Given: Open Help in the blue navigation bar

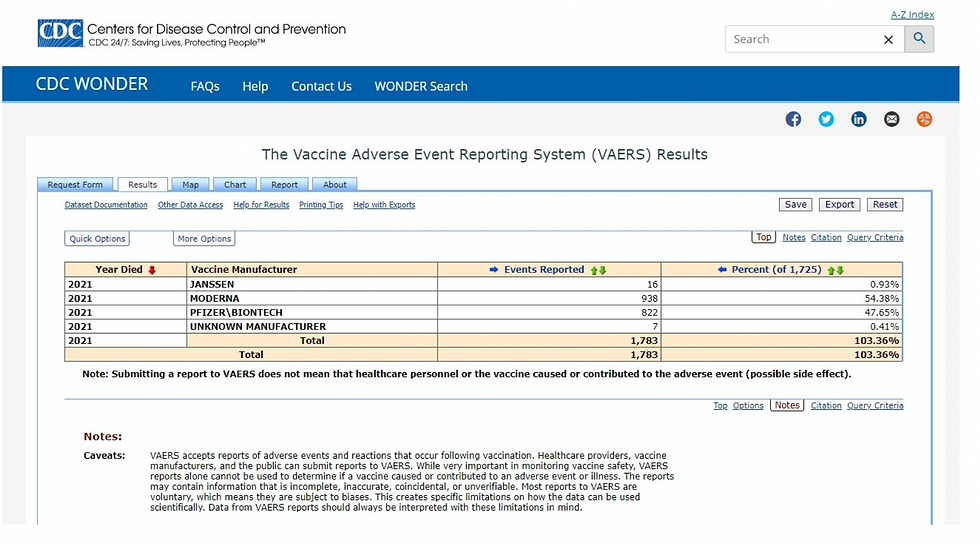Looking at the screenshot, I should click(x=255, y=86).
